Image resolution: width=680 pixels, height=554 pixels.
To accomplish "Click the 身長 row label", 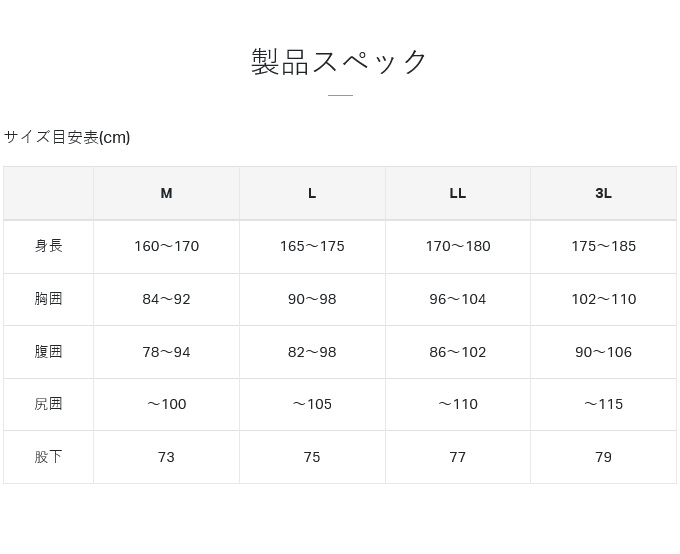I will pyautogui.click(x=48, y=246).
